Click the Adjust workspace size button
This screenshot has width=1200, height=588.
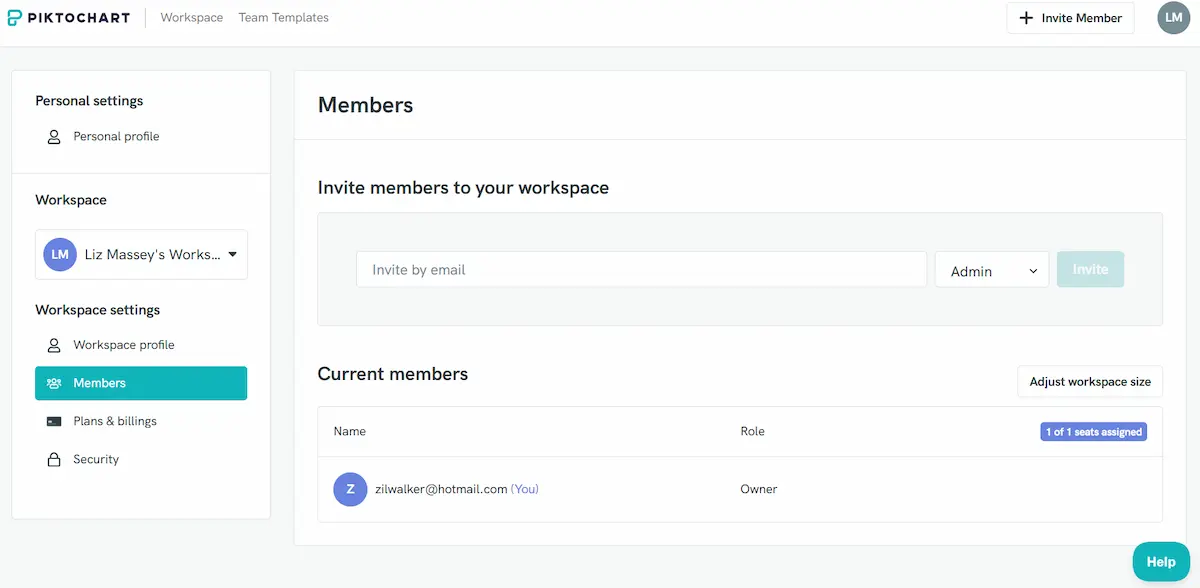[x=1090, y=382]
